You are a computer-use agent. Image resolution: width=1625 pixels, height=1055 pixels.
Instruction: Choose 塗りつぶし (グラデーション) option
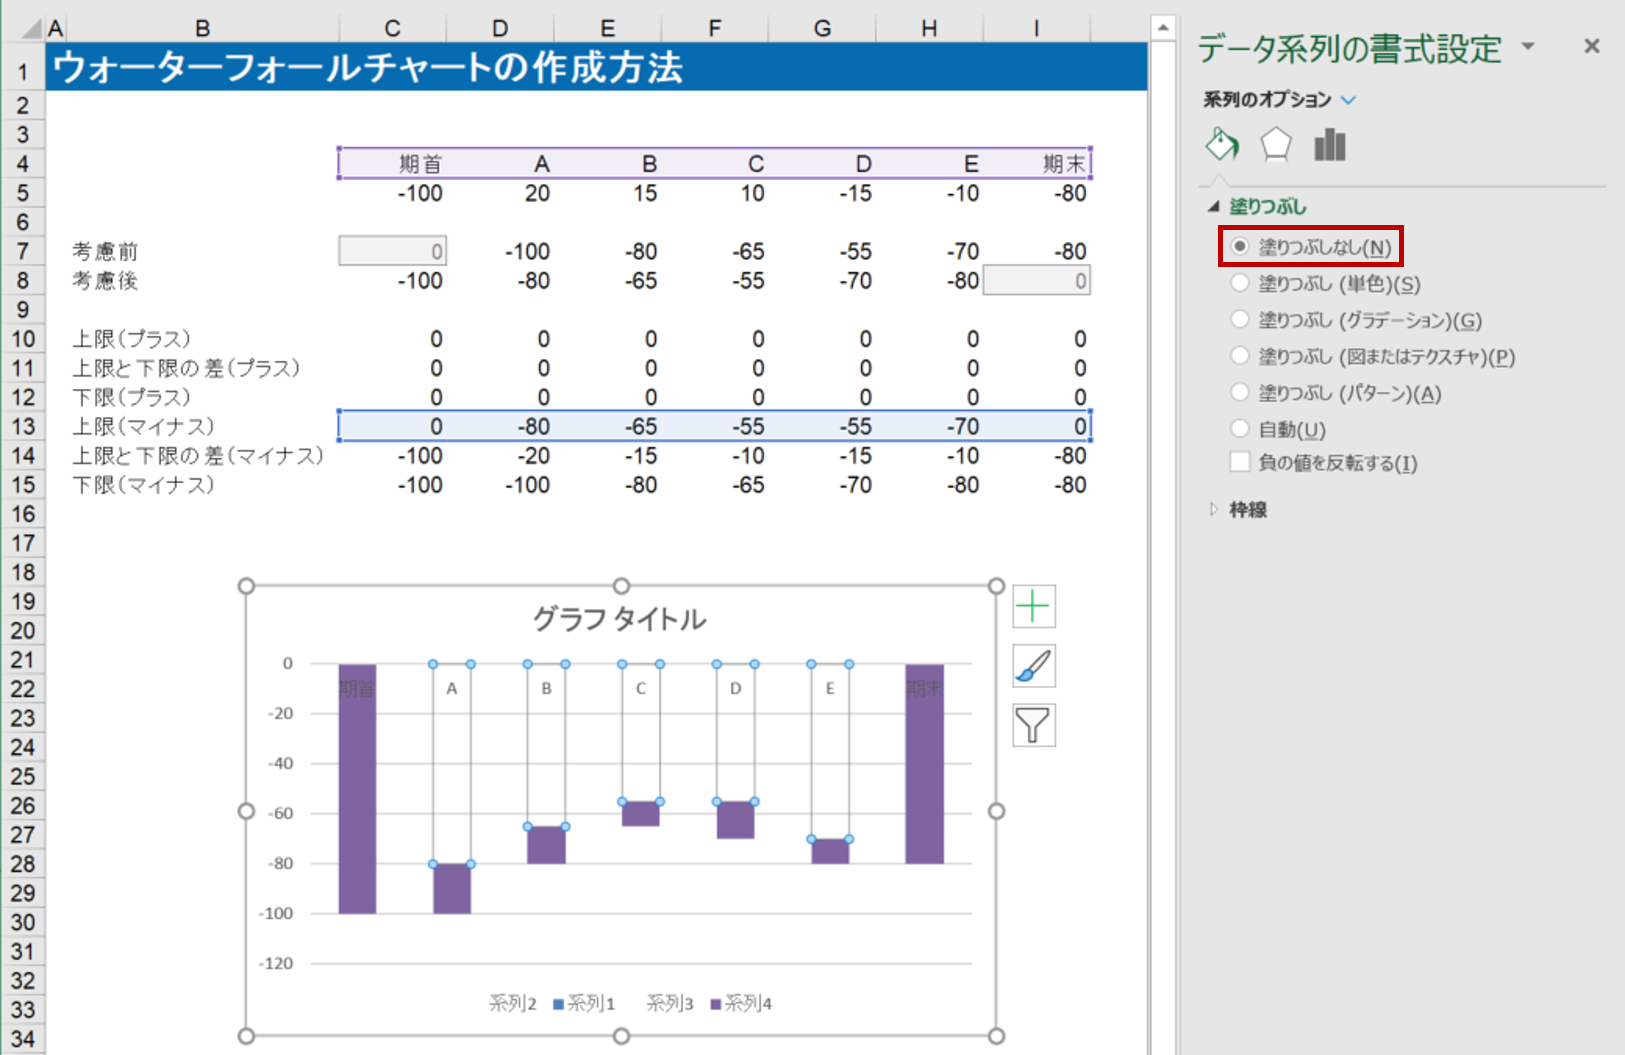[1240, 319]
